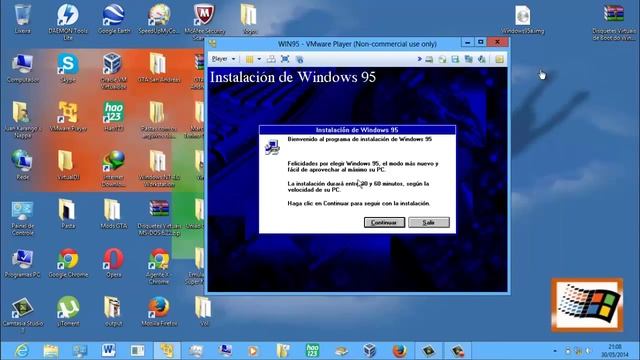Select the µTorrent desktop shortcut
The height and width of the screenshot is (360, 640).
pyautogui.click(x=68, y=312)
